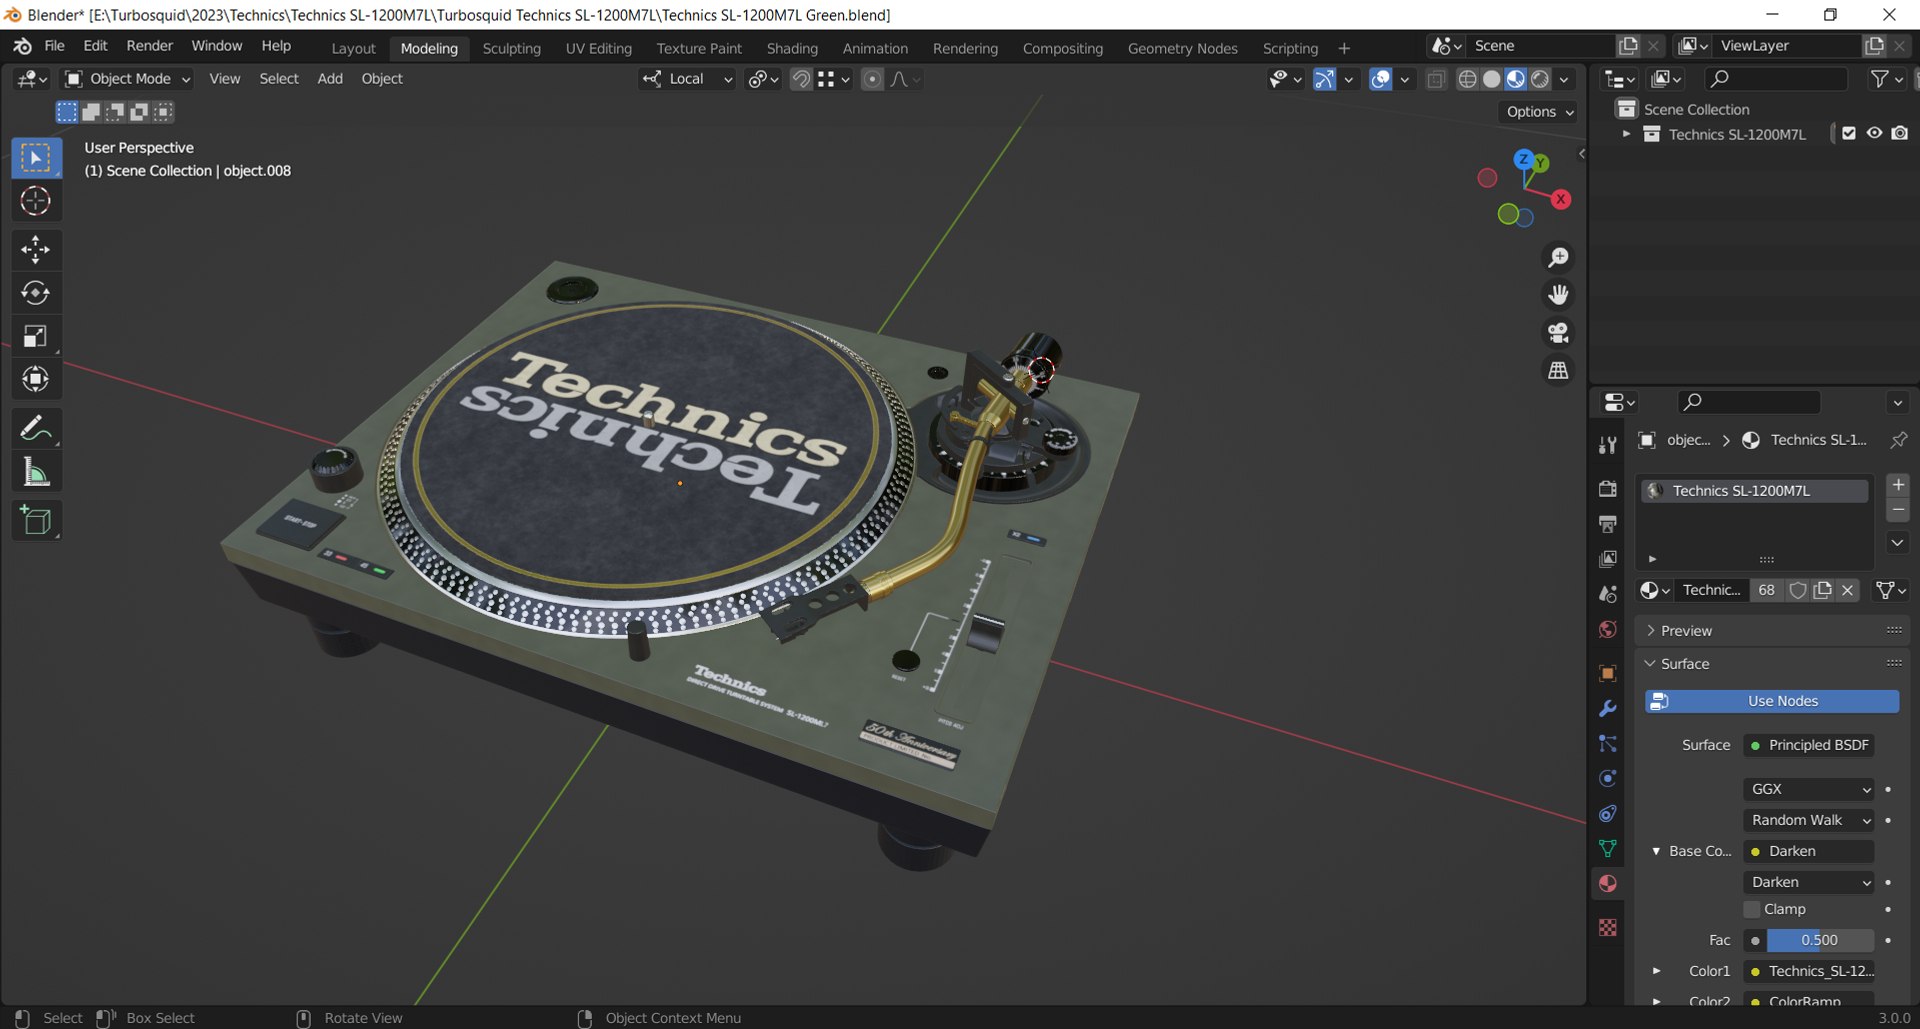
Task: Select the Cursor tool
Action: pyautogui.click(x=36, y=201)
